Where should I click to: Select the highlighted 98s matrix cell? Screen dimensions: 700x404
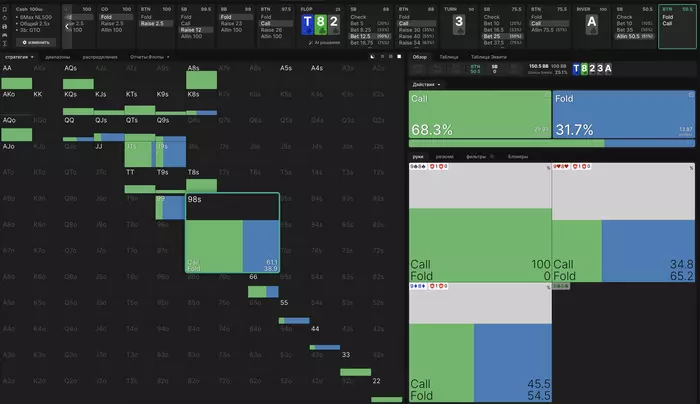(x=232, y=233)
